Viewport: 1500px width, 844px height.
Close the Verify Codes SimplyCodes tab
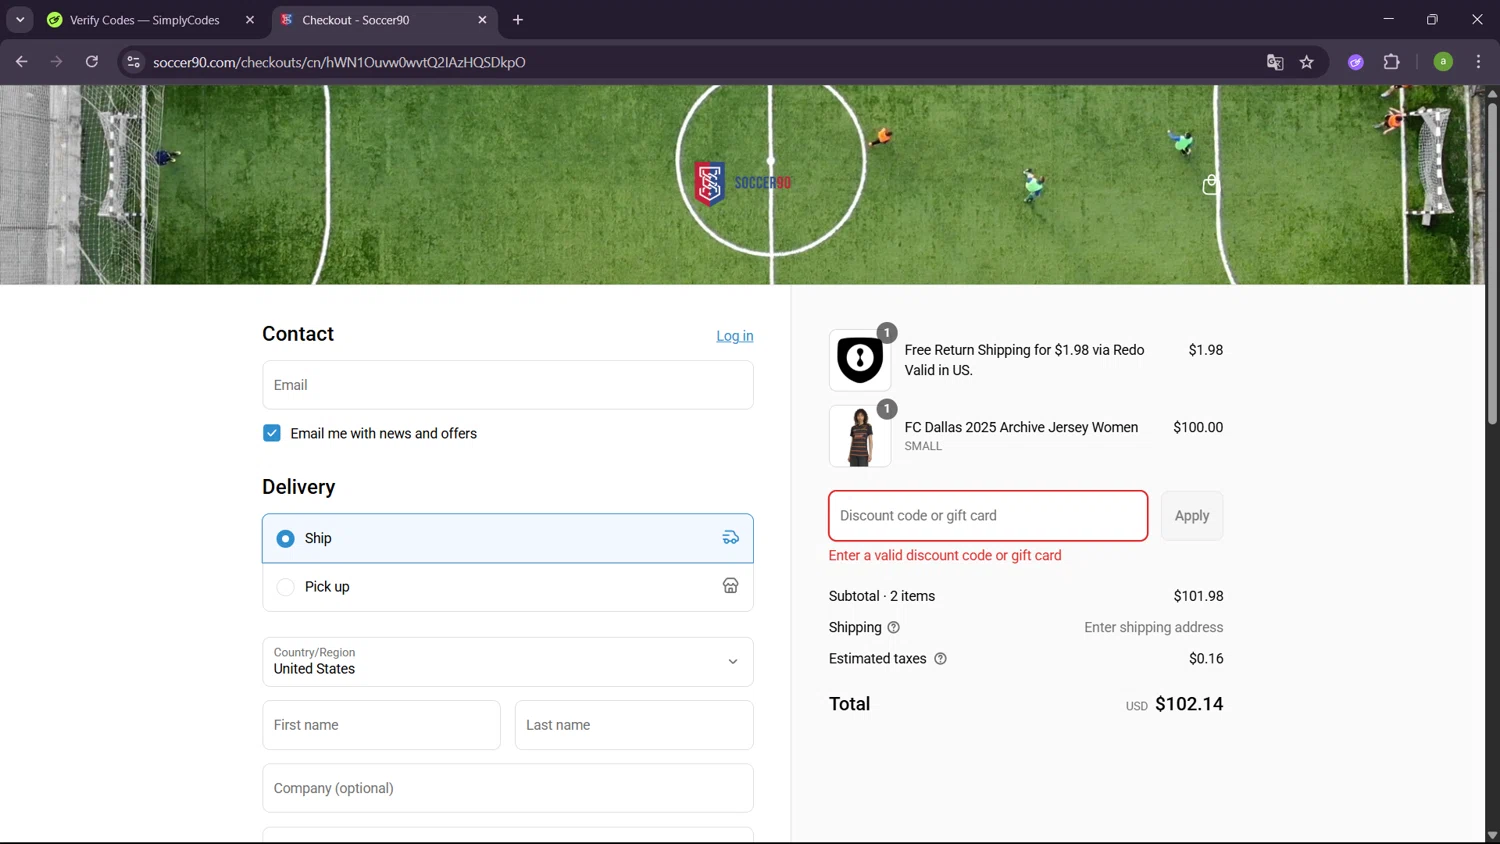click(250, 20)
